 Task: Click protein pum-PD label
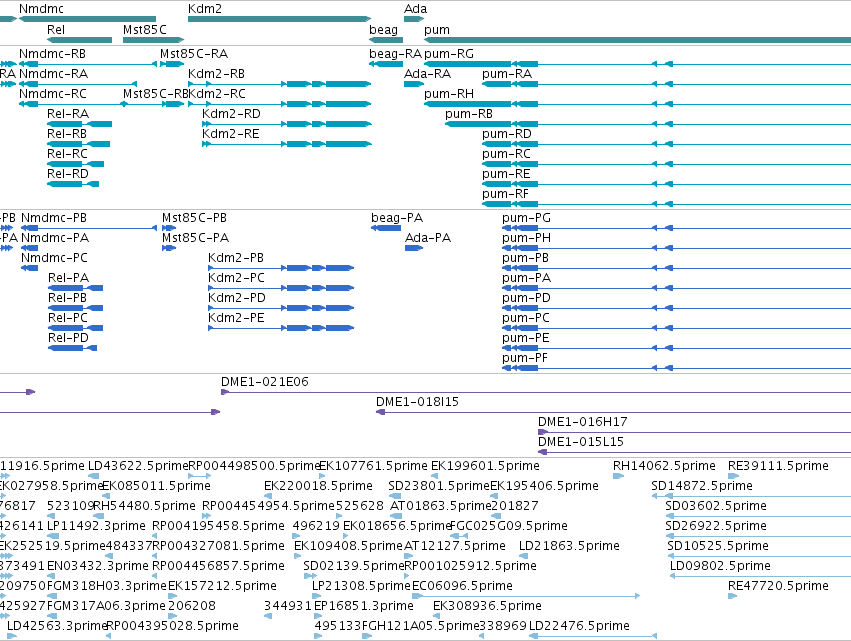click(x=526, y=297)
